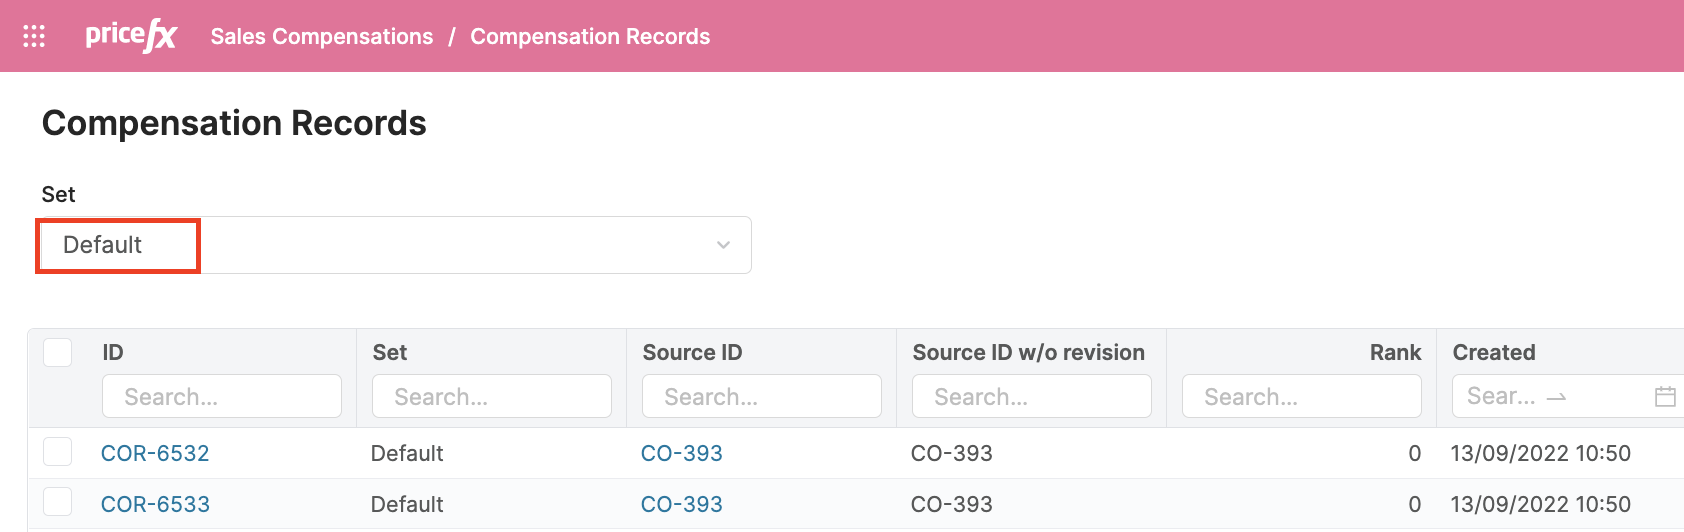Focus the Set column search field
Screen dimensions: 1684x532
(491, 397)
